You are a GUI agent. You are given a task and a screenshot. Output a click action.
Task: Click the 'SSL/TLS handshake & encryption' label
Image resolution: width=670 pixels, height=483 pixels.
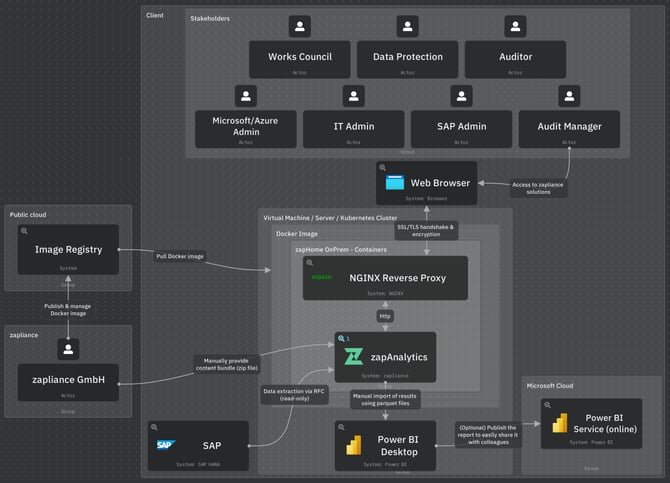[426, 230]
